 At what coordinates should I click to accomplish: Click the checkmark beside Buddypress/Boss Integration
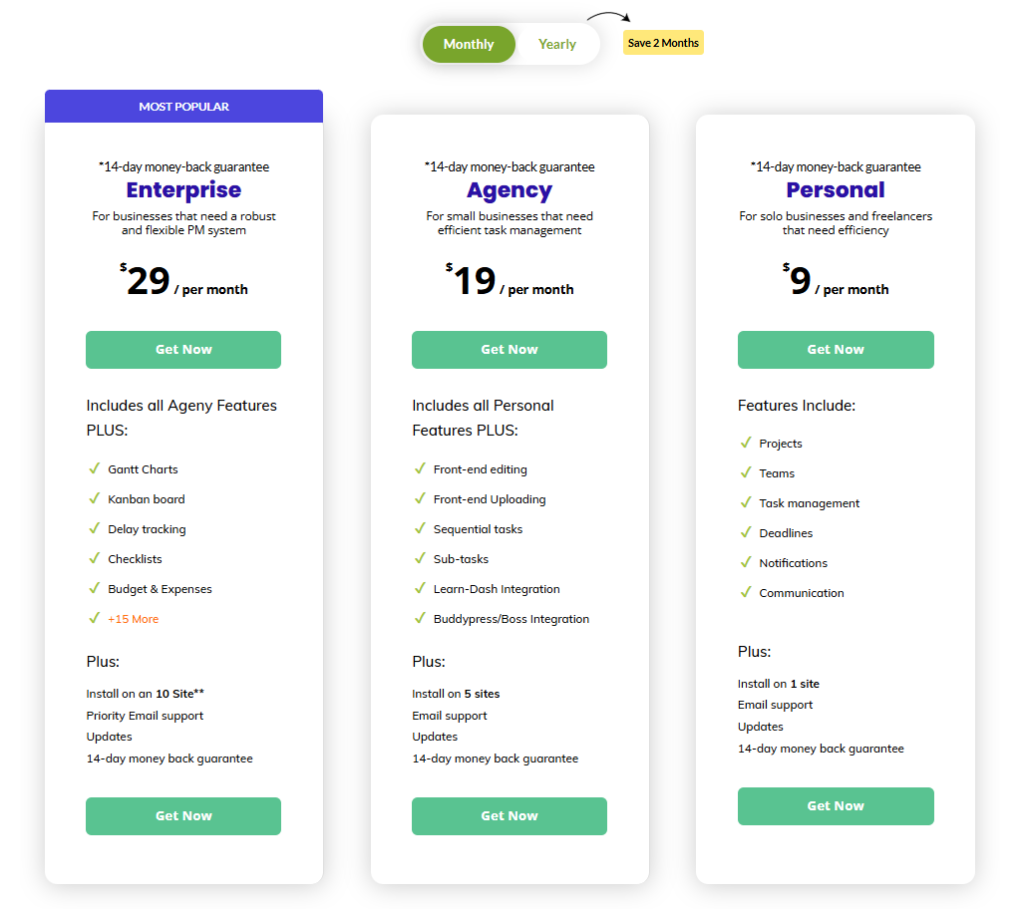coord(420,618)
